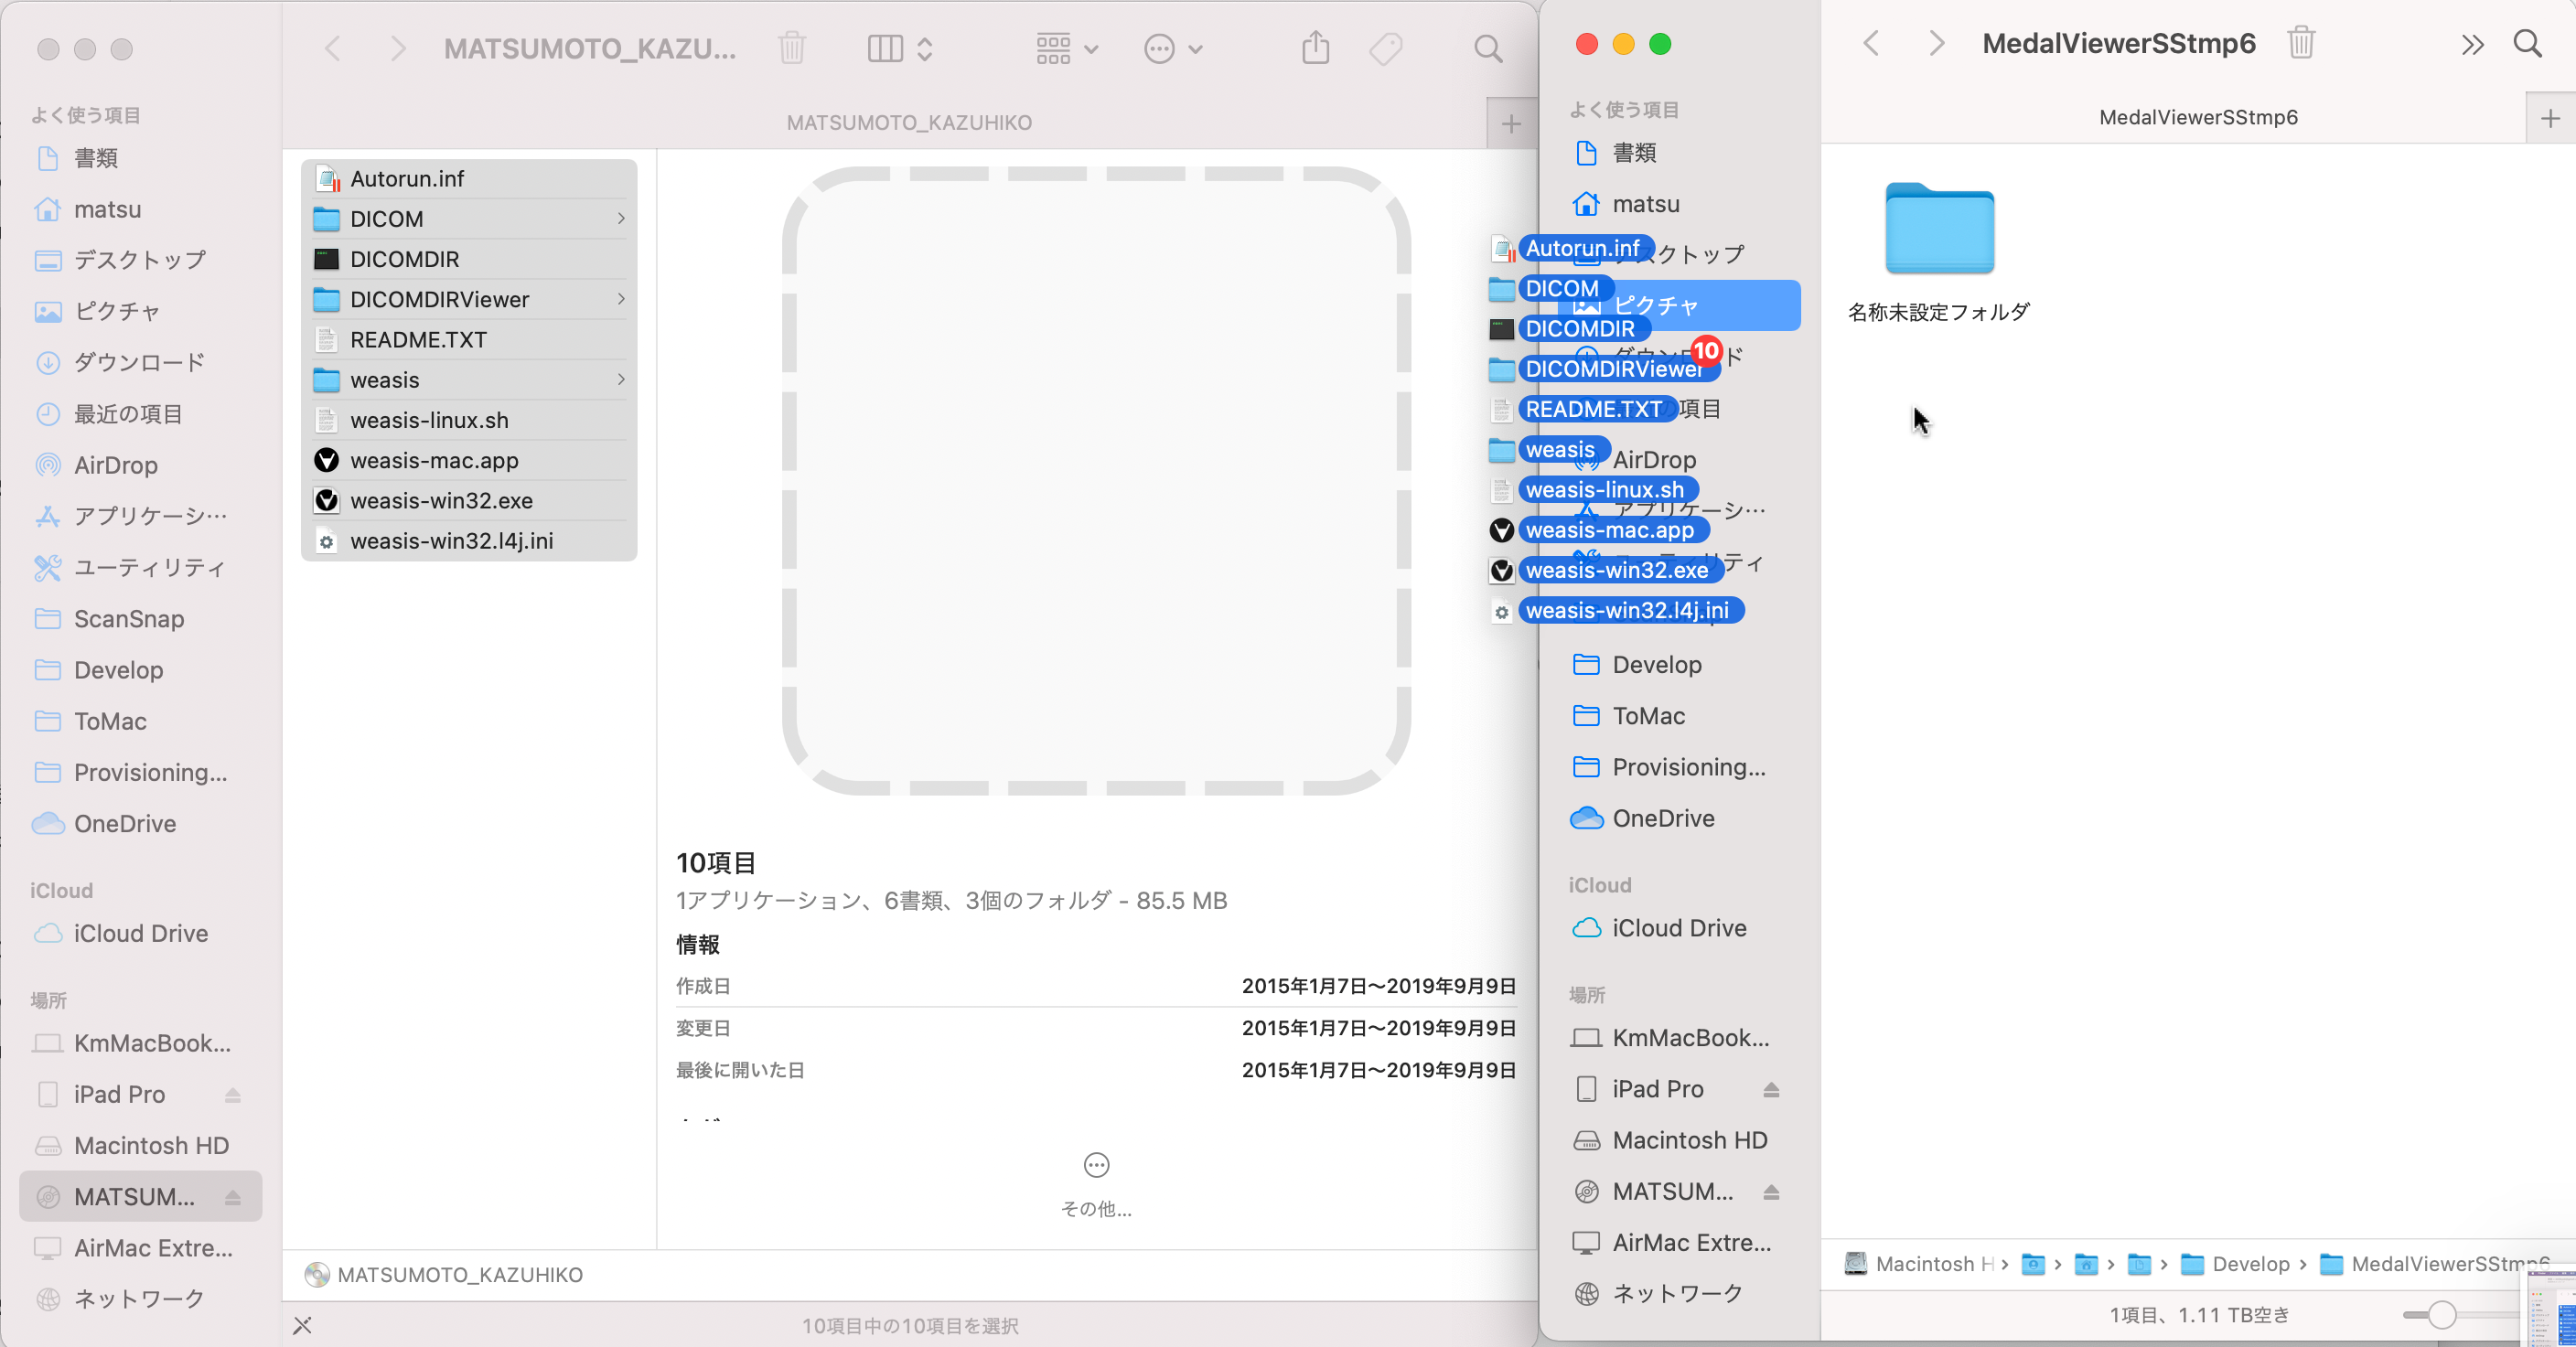The height and width of the screenshot is (1347, 2576).
Task: Open AirMac Extre... in right window sidebar
Action: [1680, 1242]
